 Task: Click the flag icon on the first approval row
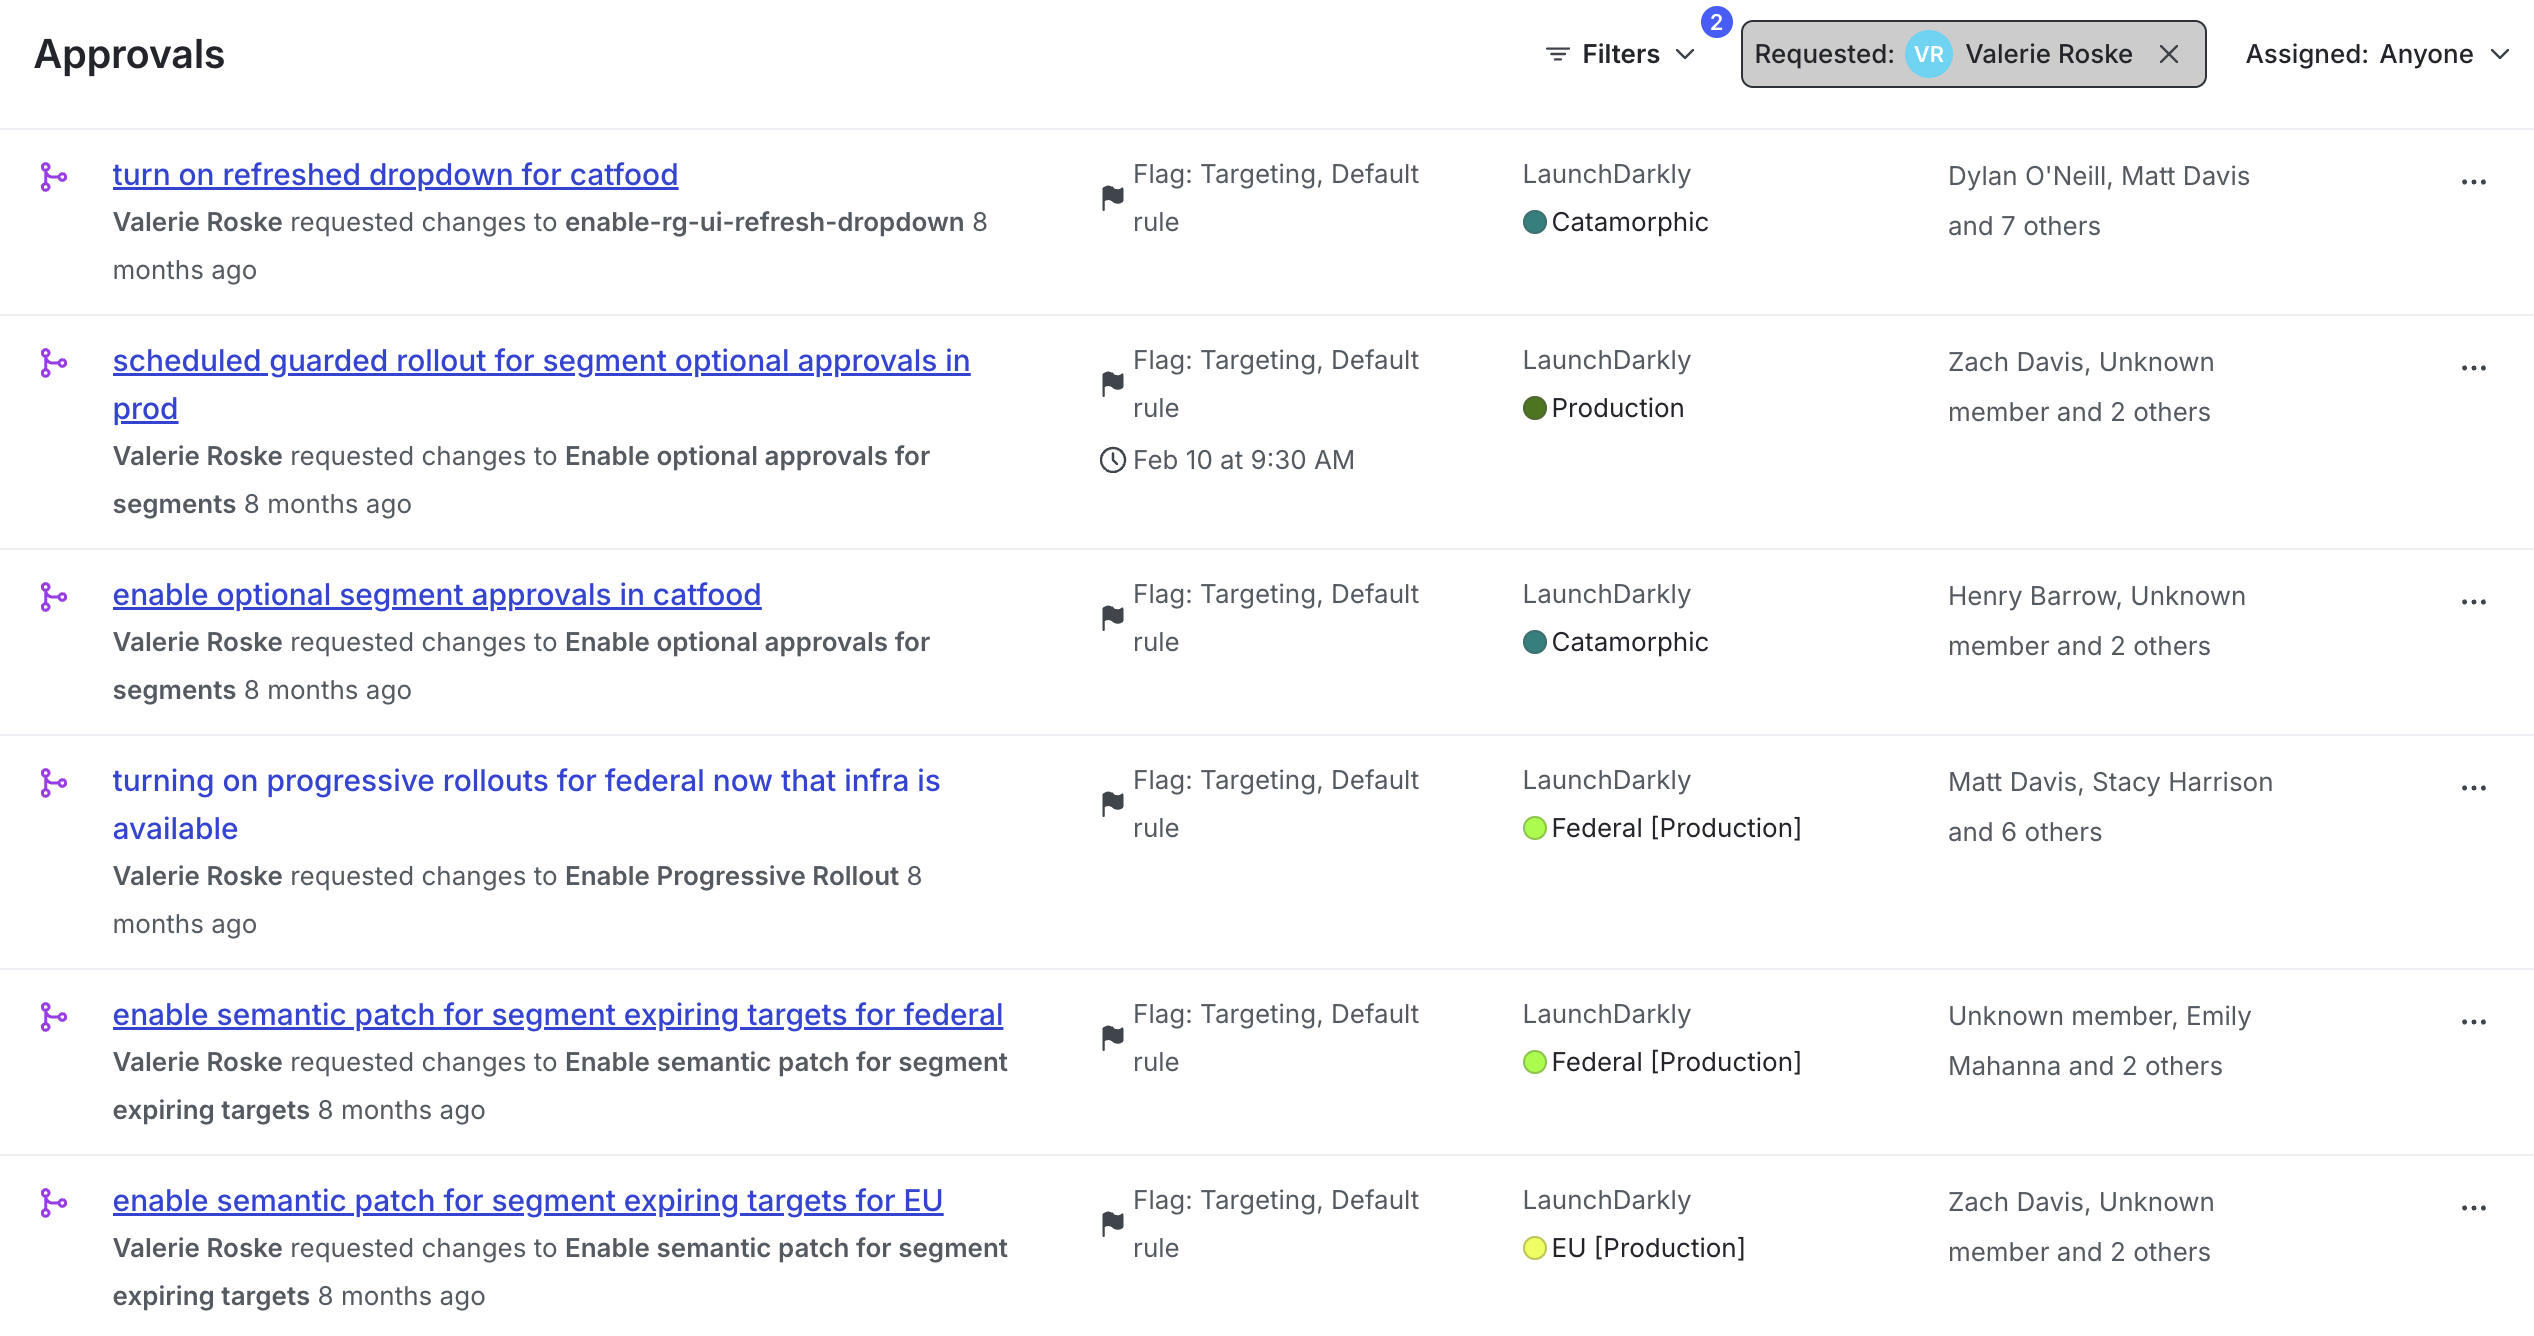point(1113,197)
